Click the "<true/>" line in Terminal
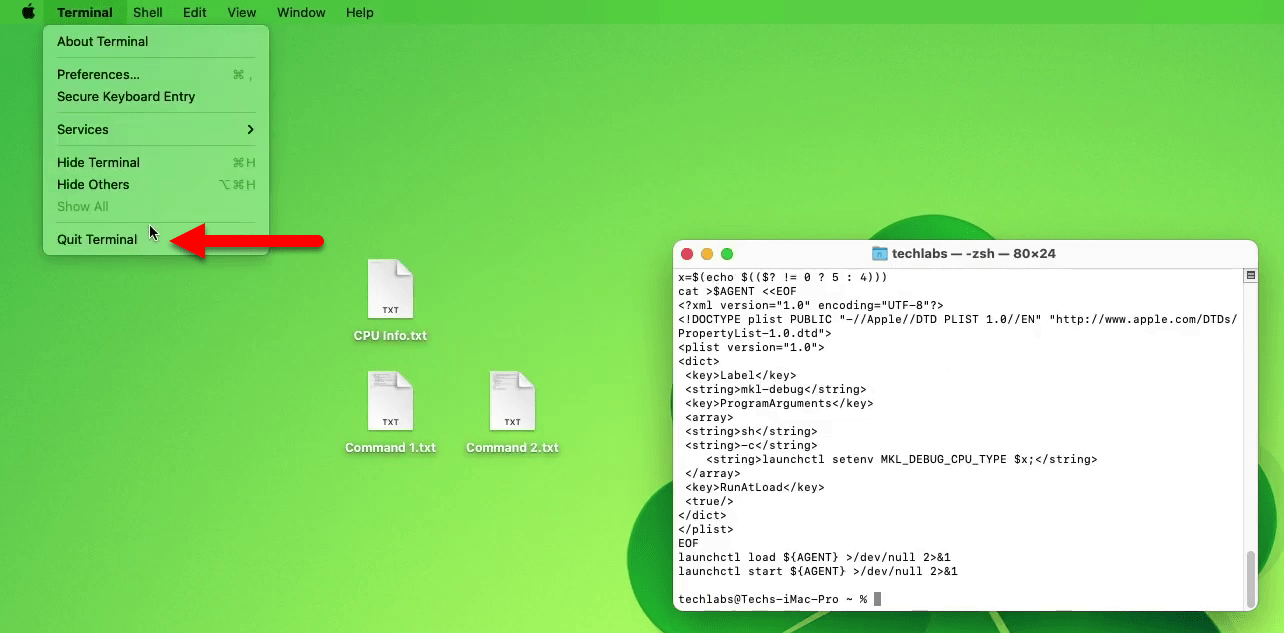 tap(709, 502)
